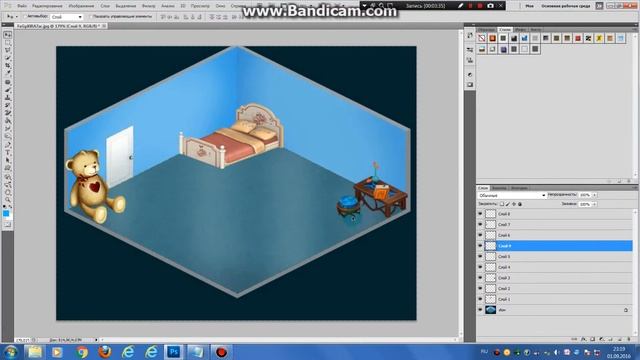The height and width of the screenshot is (360, 640).
Task: Apply the yellow star style swatch
Action: pyautogui.click(x=599, y=38)
